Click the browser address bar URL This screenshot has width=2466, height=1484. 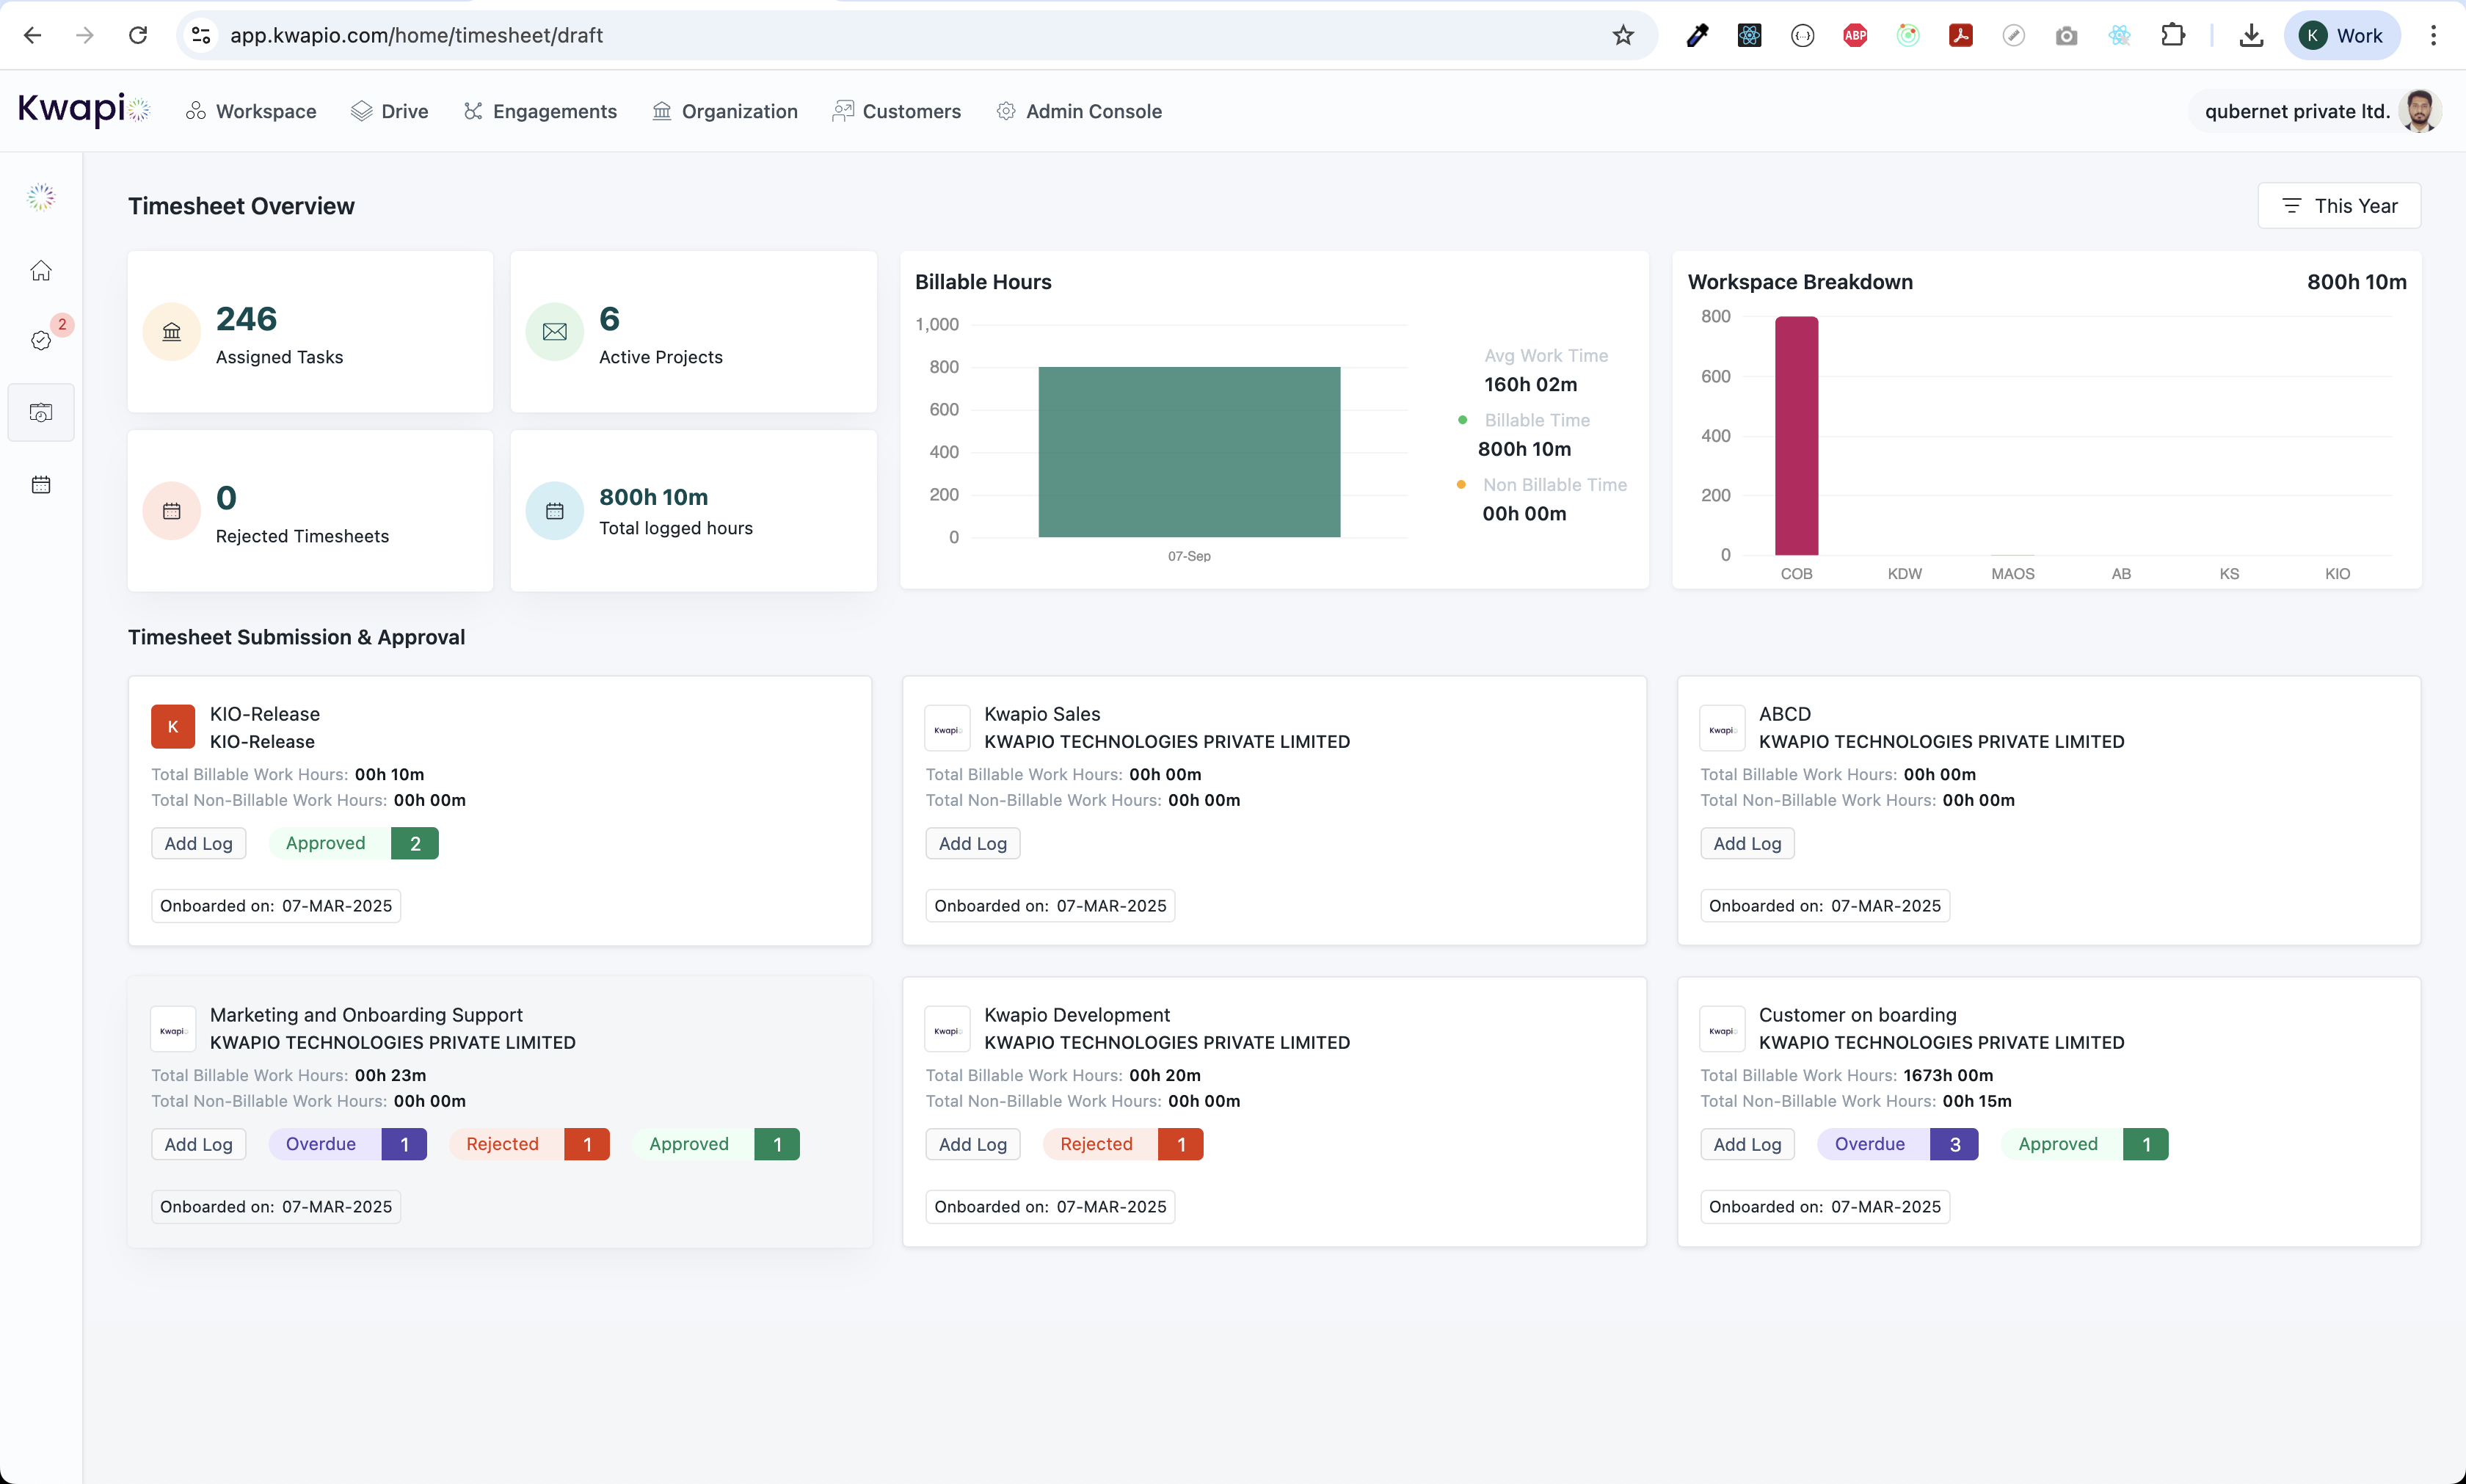coord(416,36)
